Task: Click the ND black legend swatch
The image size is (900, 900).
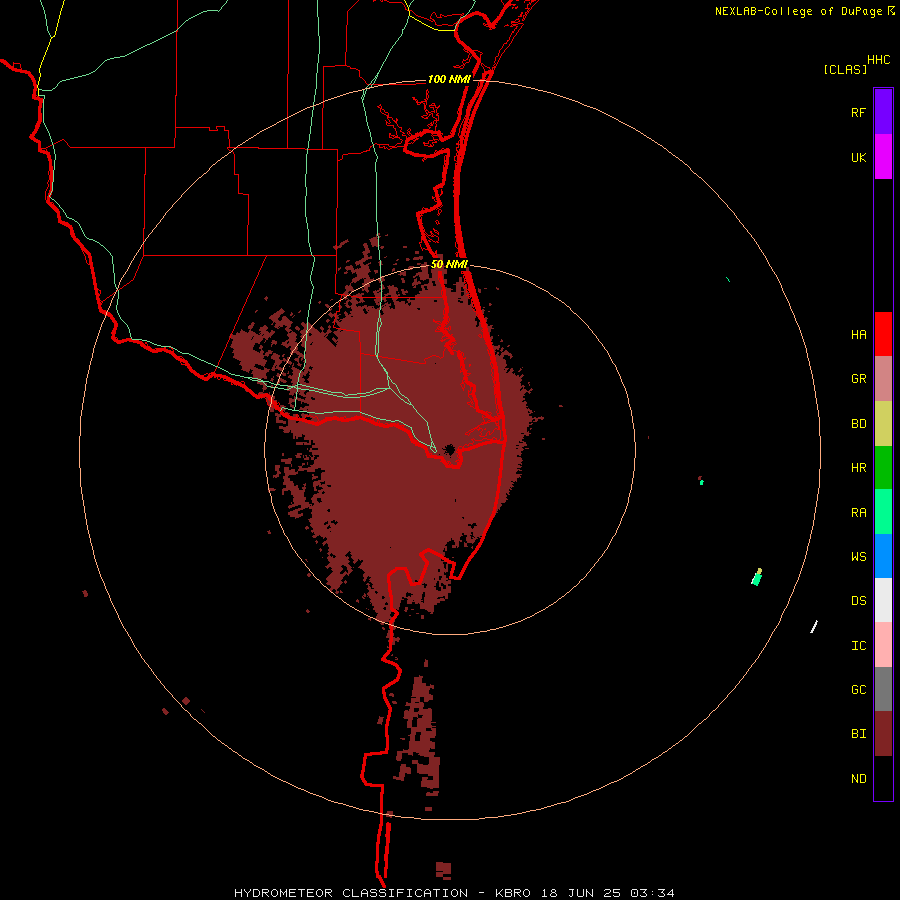Action: click(883, 778)
